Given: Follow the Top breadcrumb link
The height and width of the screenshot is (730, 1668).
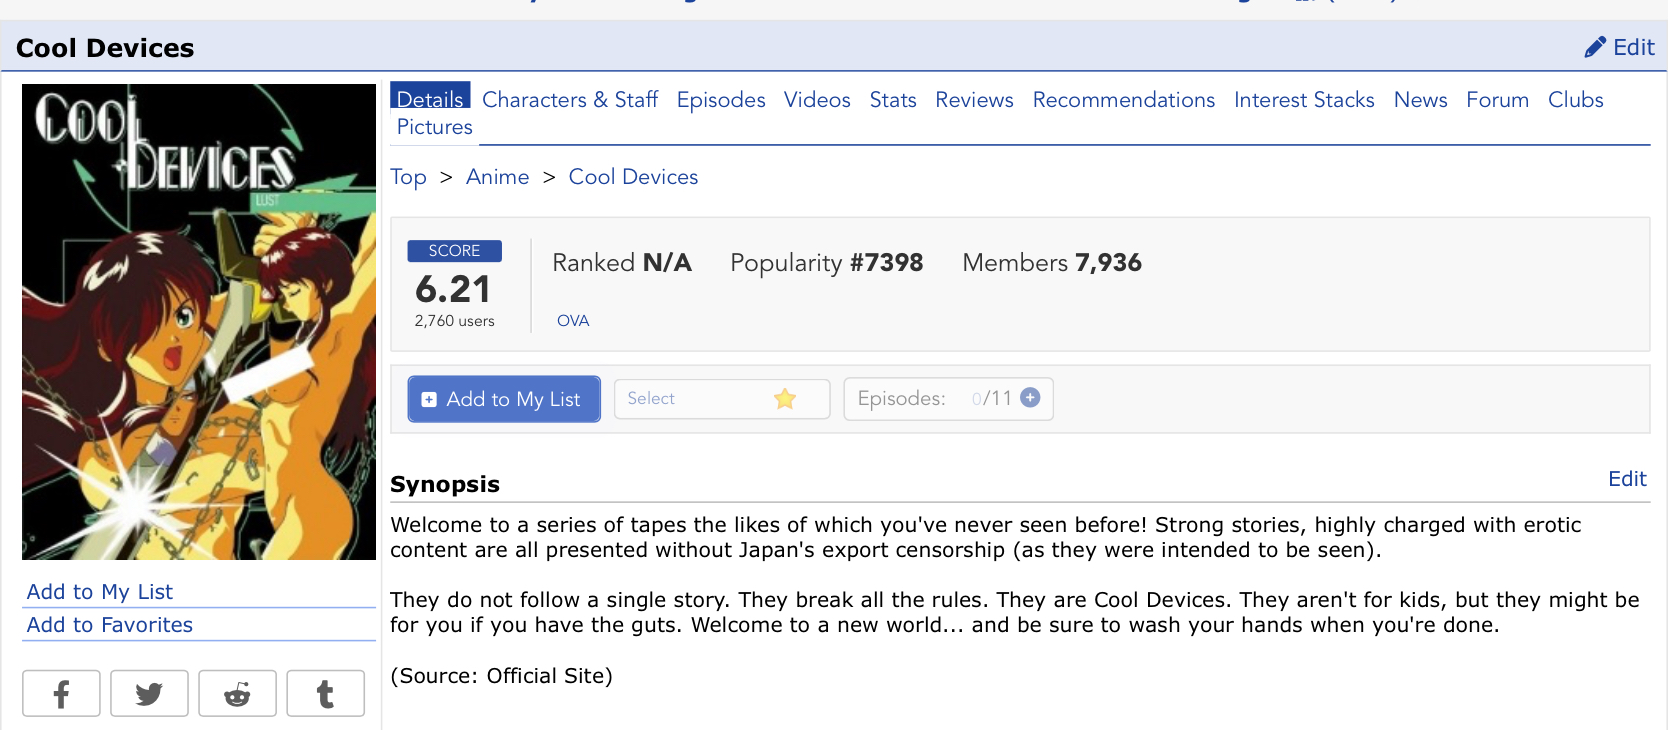Looking at the screenshot, I should click(408, 177).
